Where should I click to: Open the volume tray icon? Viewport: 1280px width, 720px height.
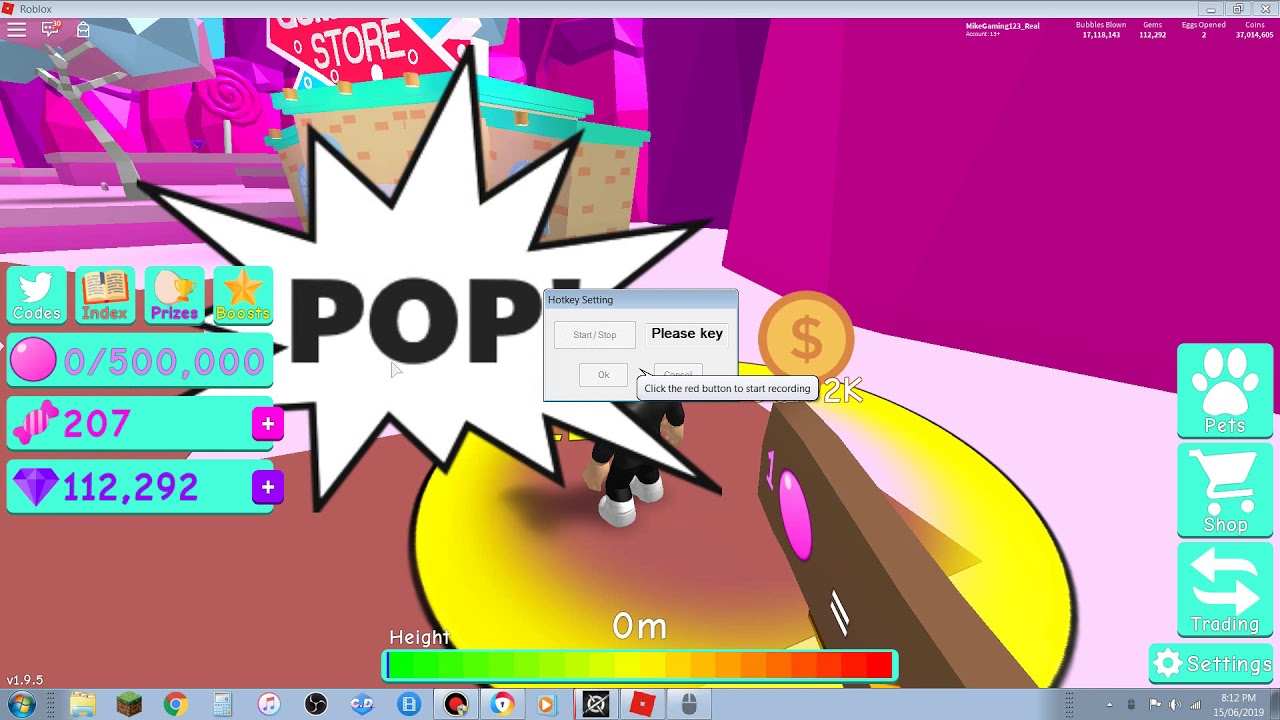[1174, 705]
